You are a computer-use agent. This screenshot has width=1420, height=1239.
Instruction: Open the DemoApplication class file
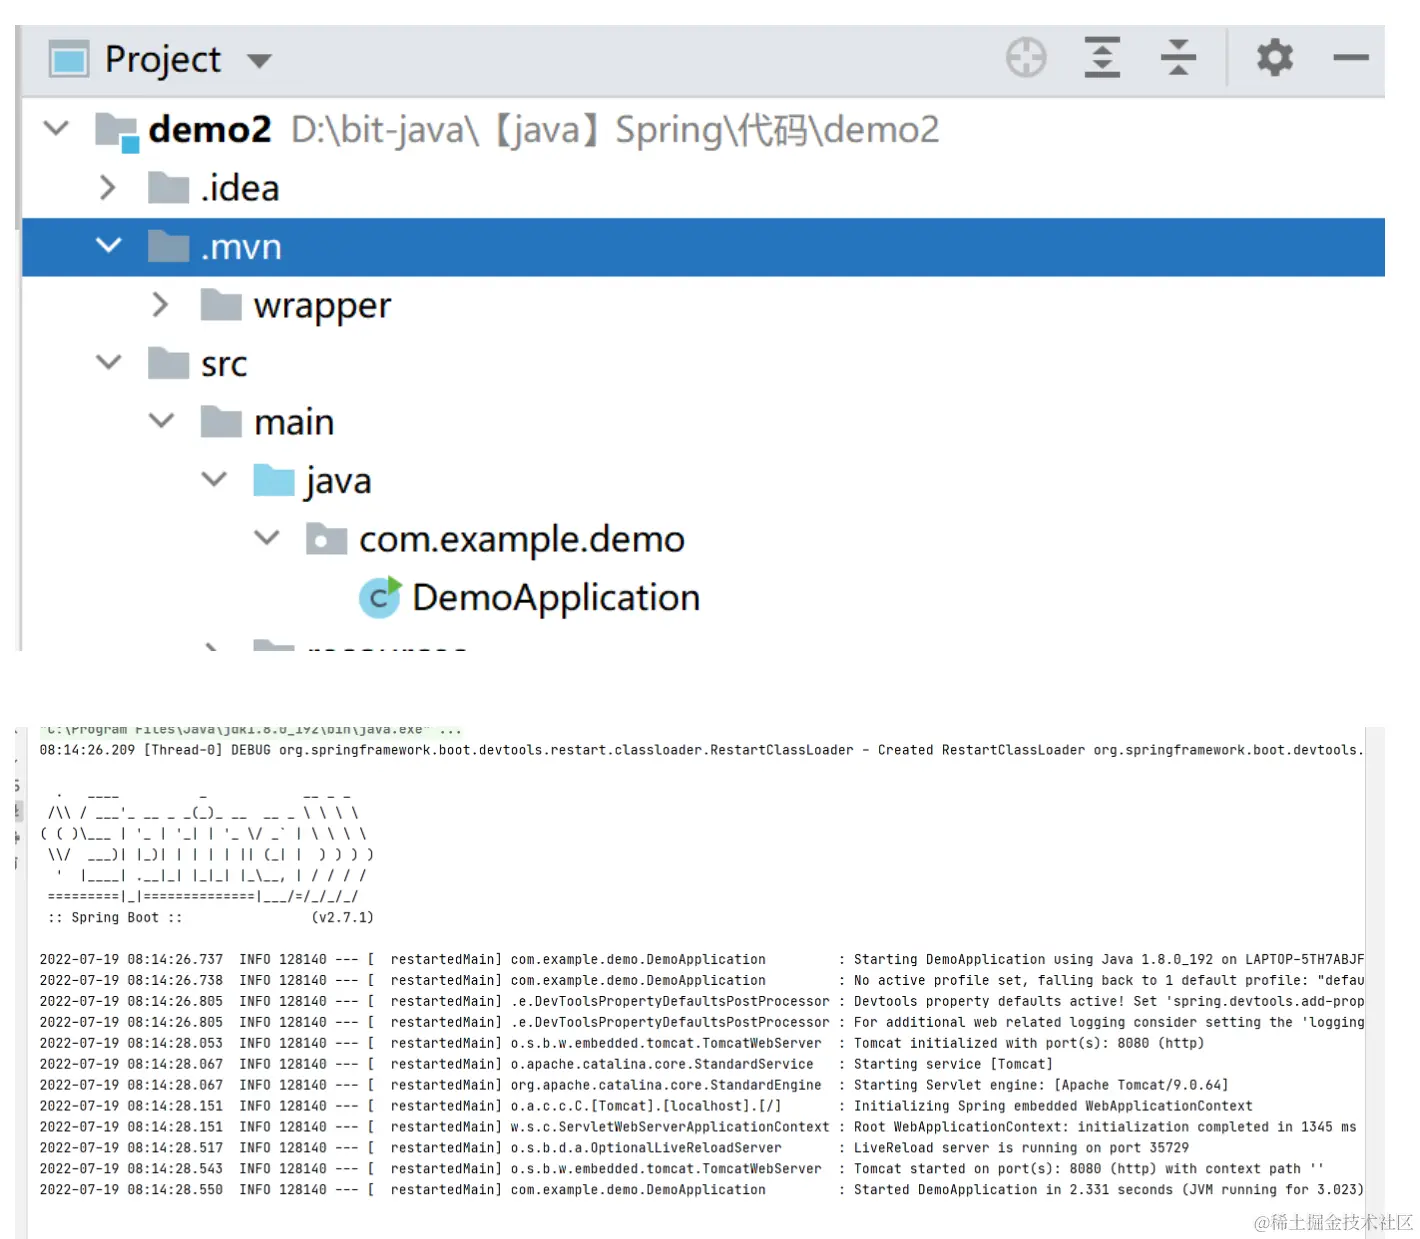click(x=556, y=597)
